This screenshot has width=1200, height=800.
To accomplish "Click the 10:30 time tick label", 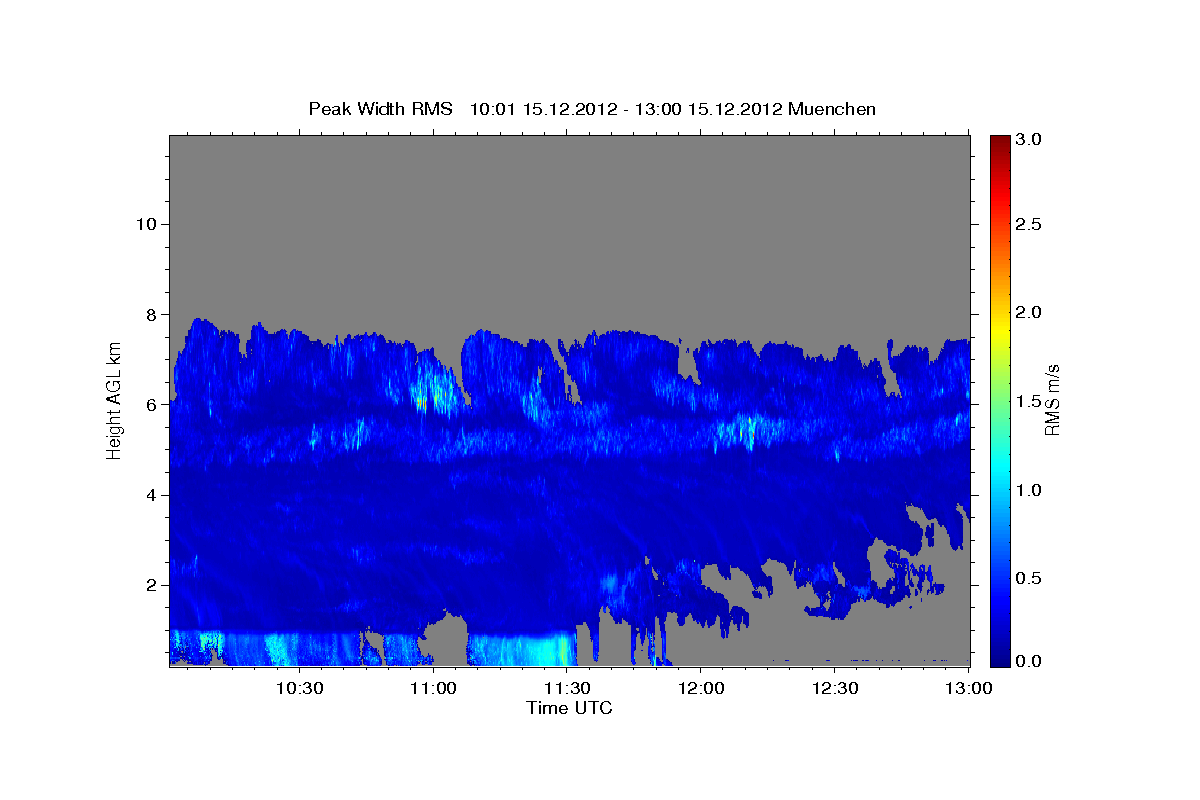I will click(299, 688).
